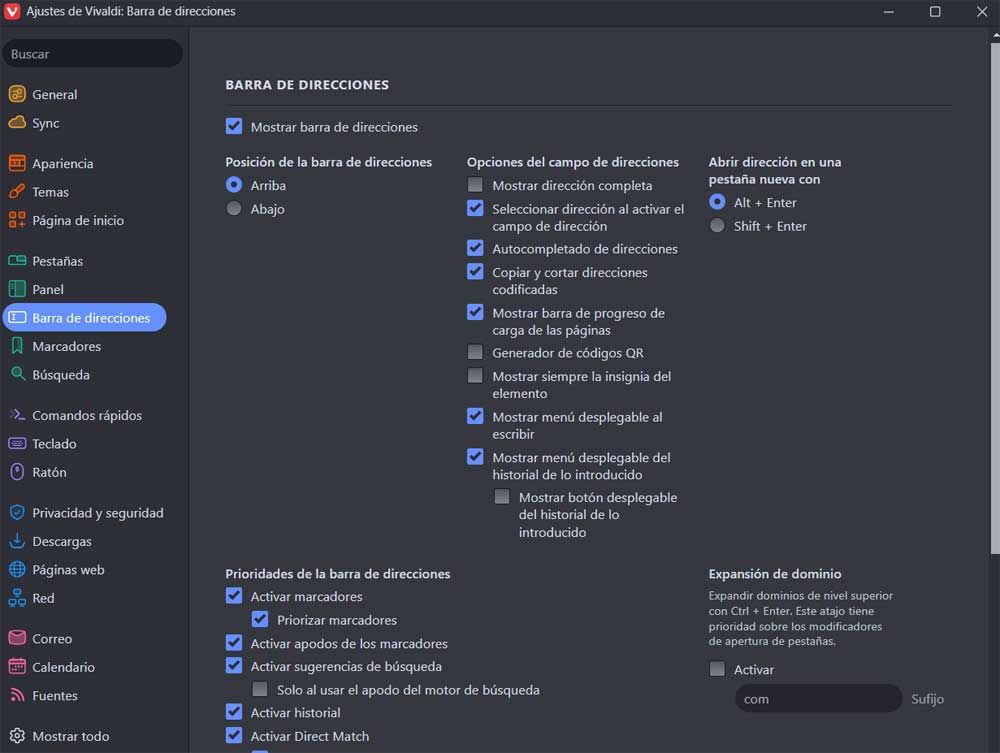Screen dimensions: 1000x753
Task: Enable Solo al usar el apodo option
Action: [x=260, y=689]
